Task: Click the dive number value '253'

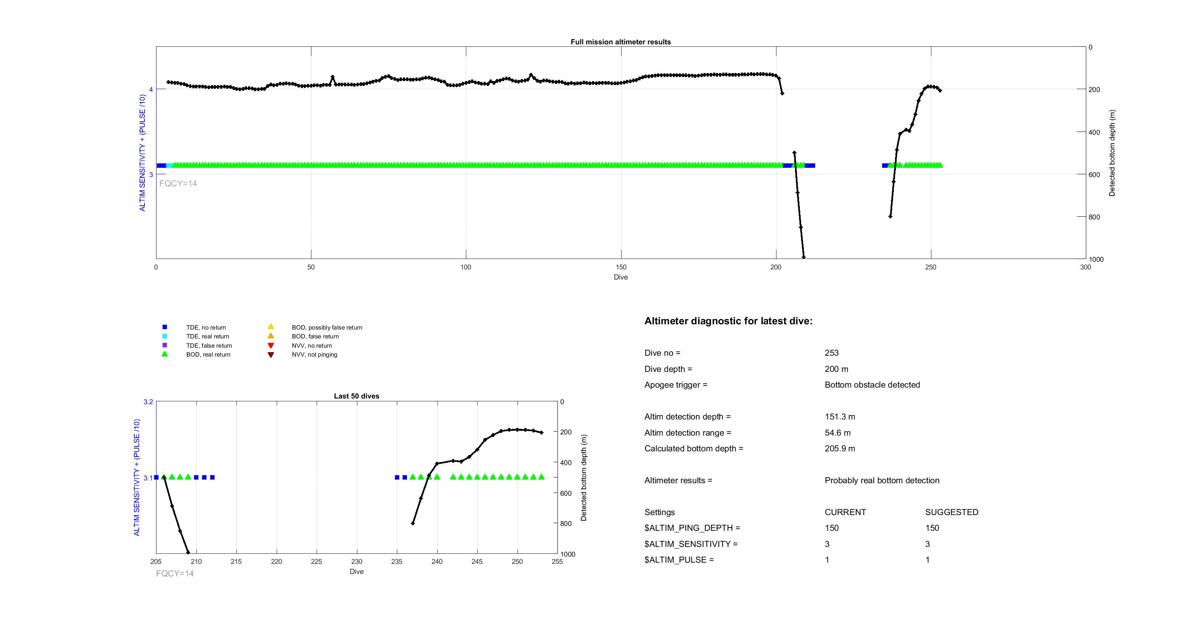Action: click(832, 353)
